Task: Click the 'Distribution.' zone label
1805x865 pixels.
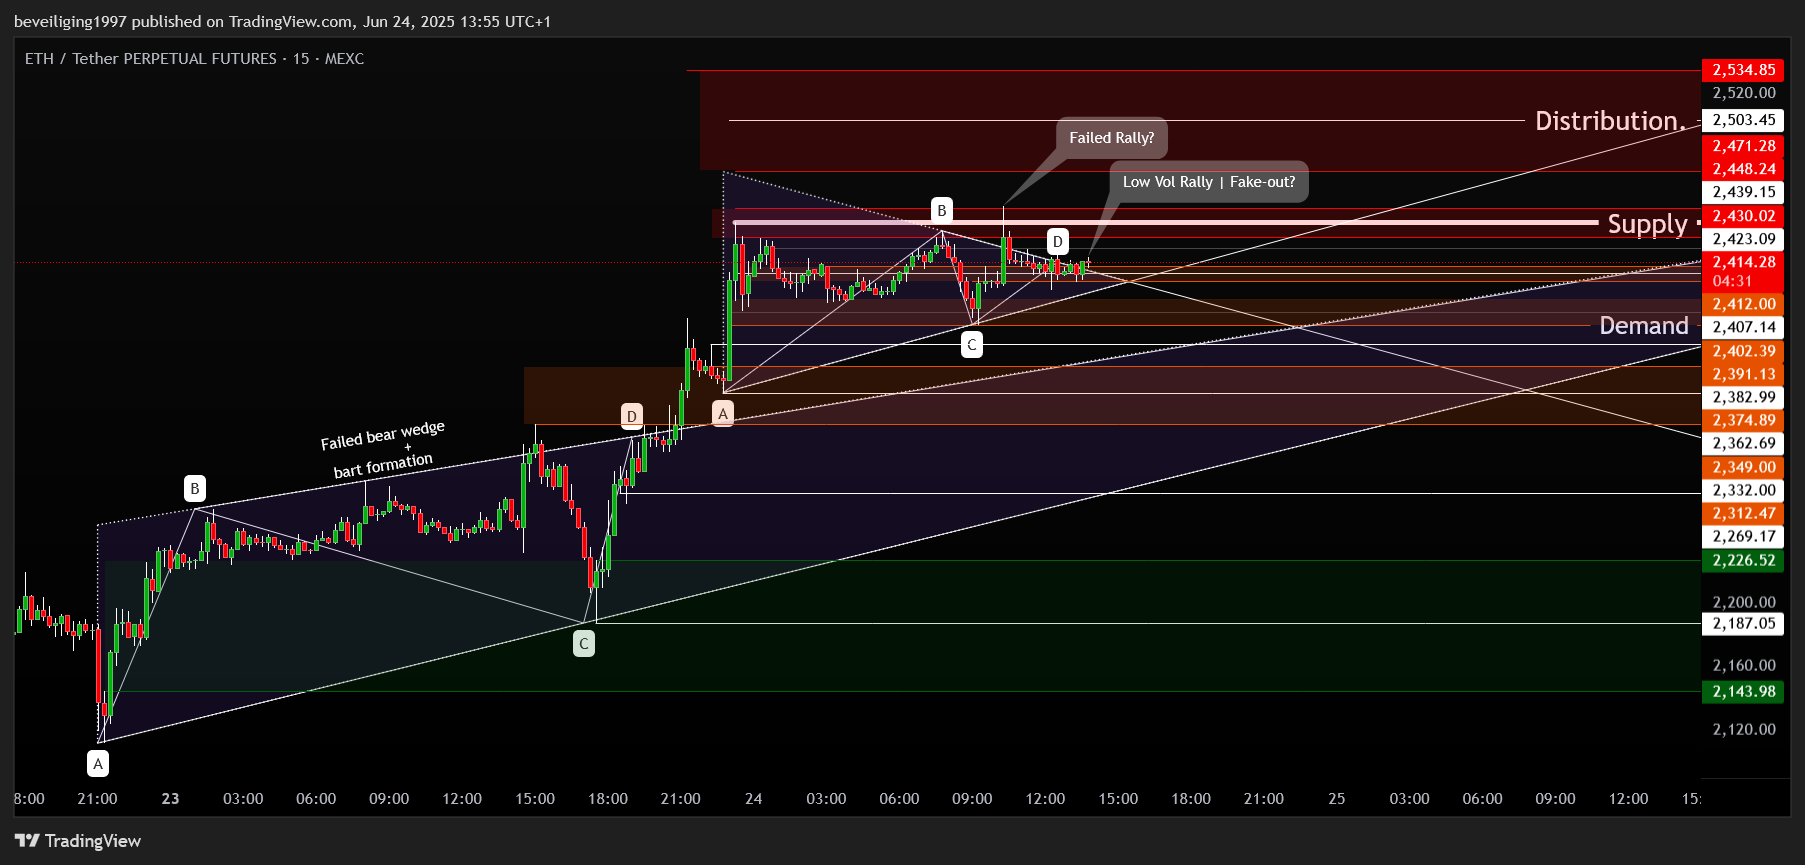Action: coord(1611,121)
